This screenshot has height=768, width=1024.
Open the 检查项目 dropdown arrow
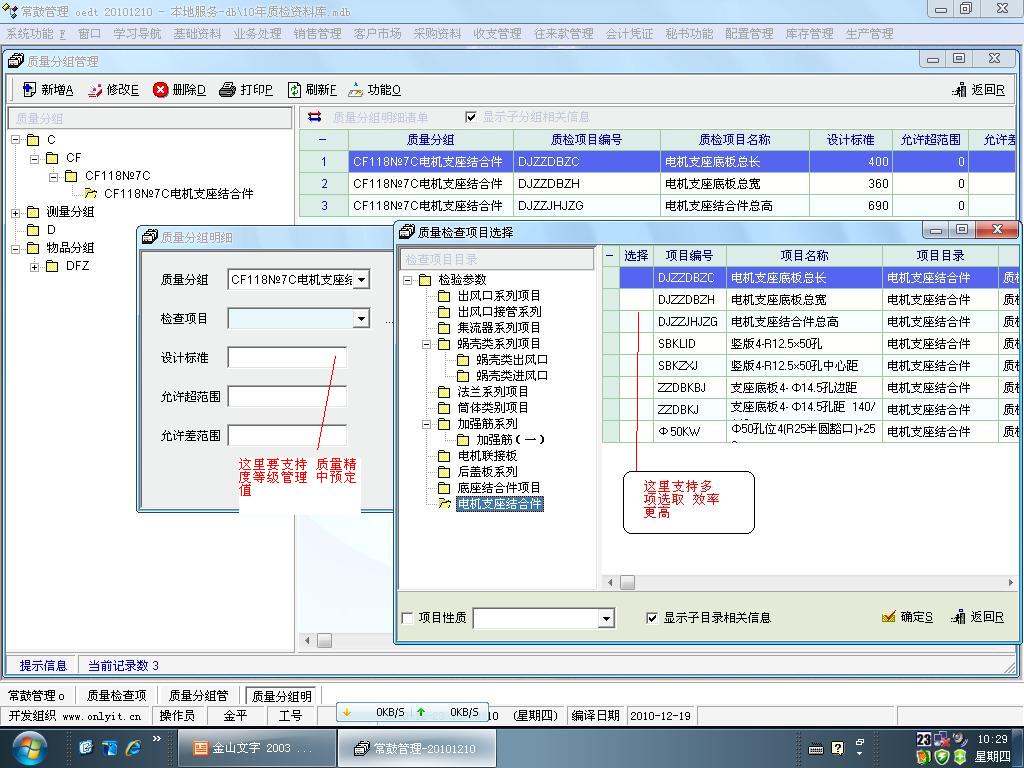(361, 319)
